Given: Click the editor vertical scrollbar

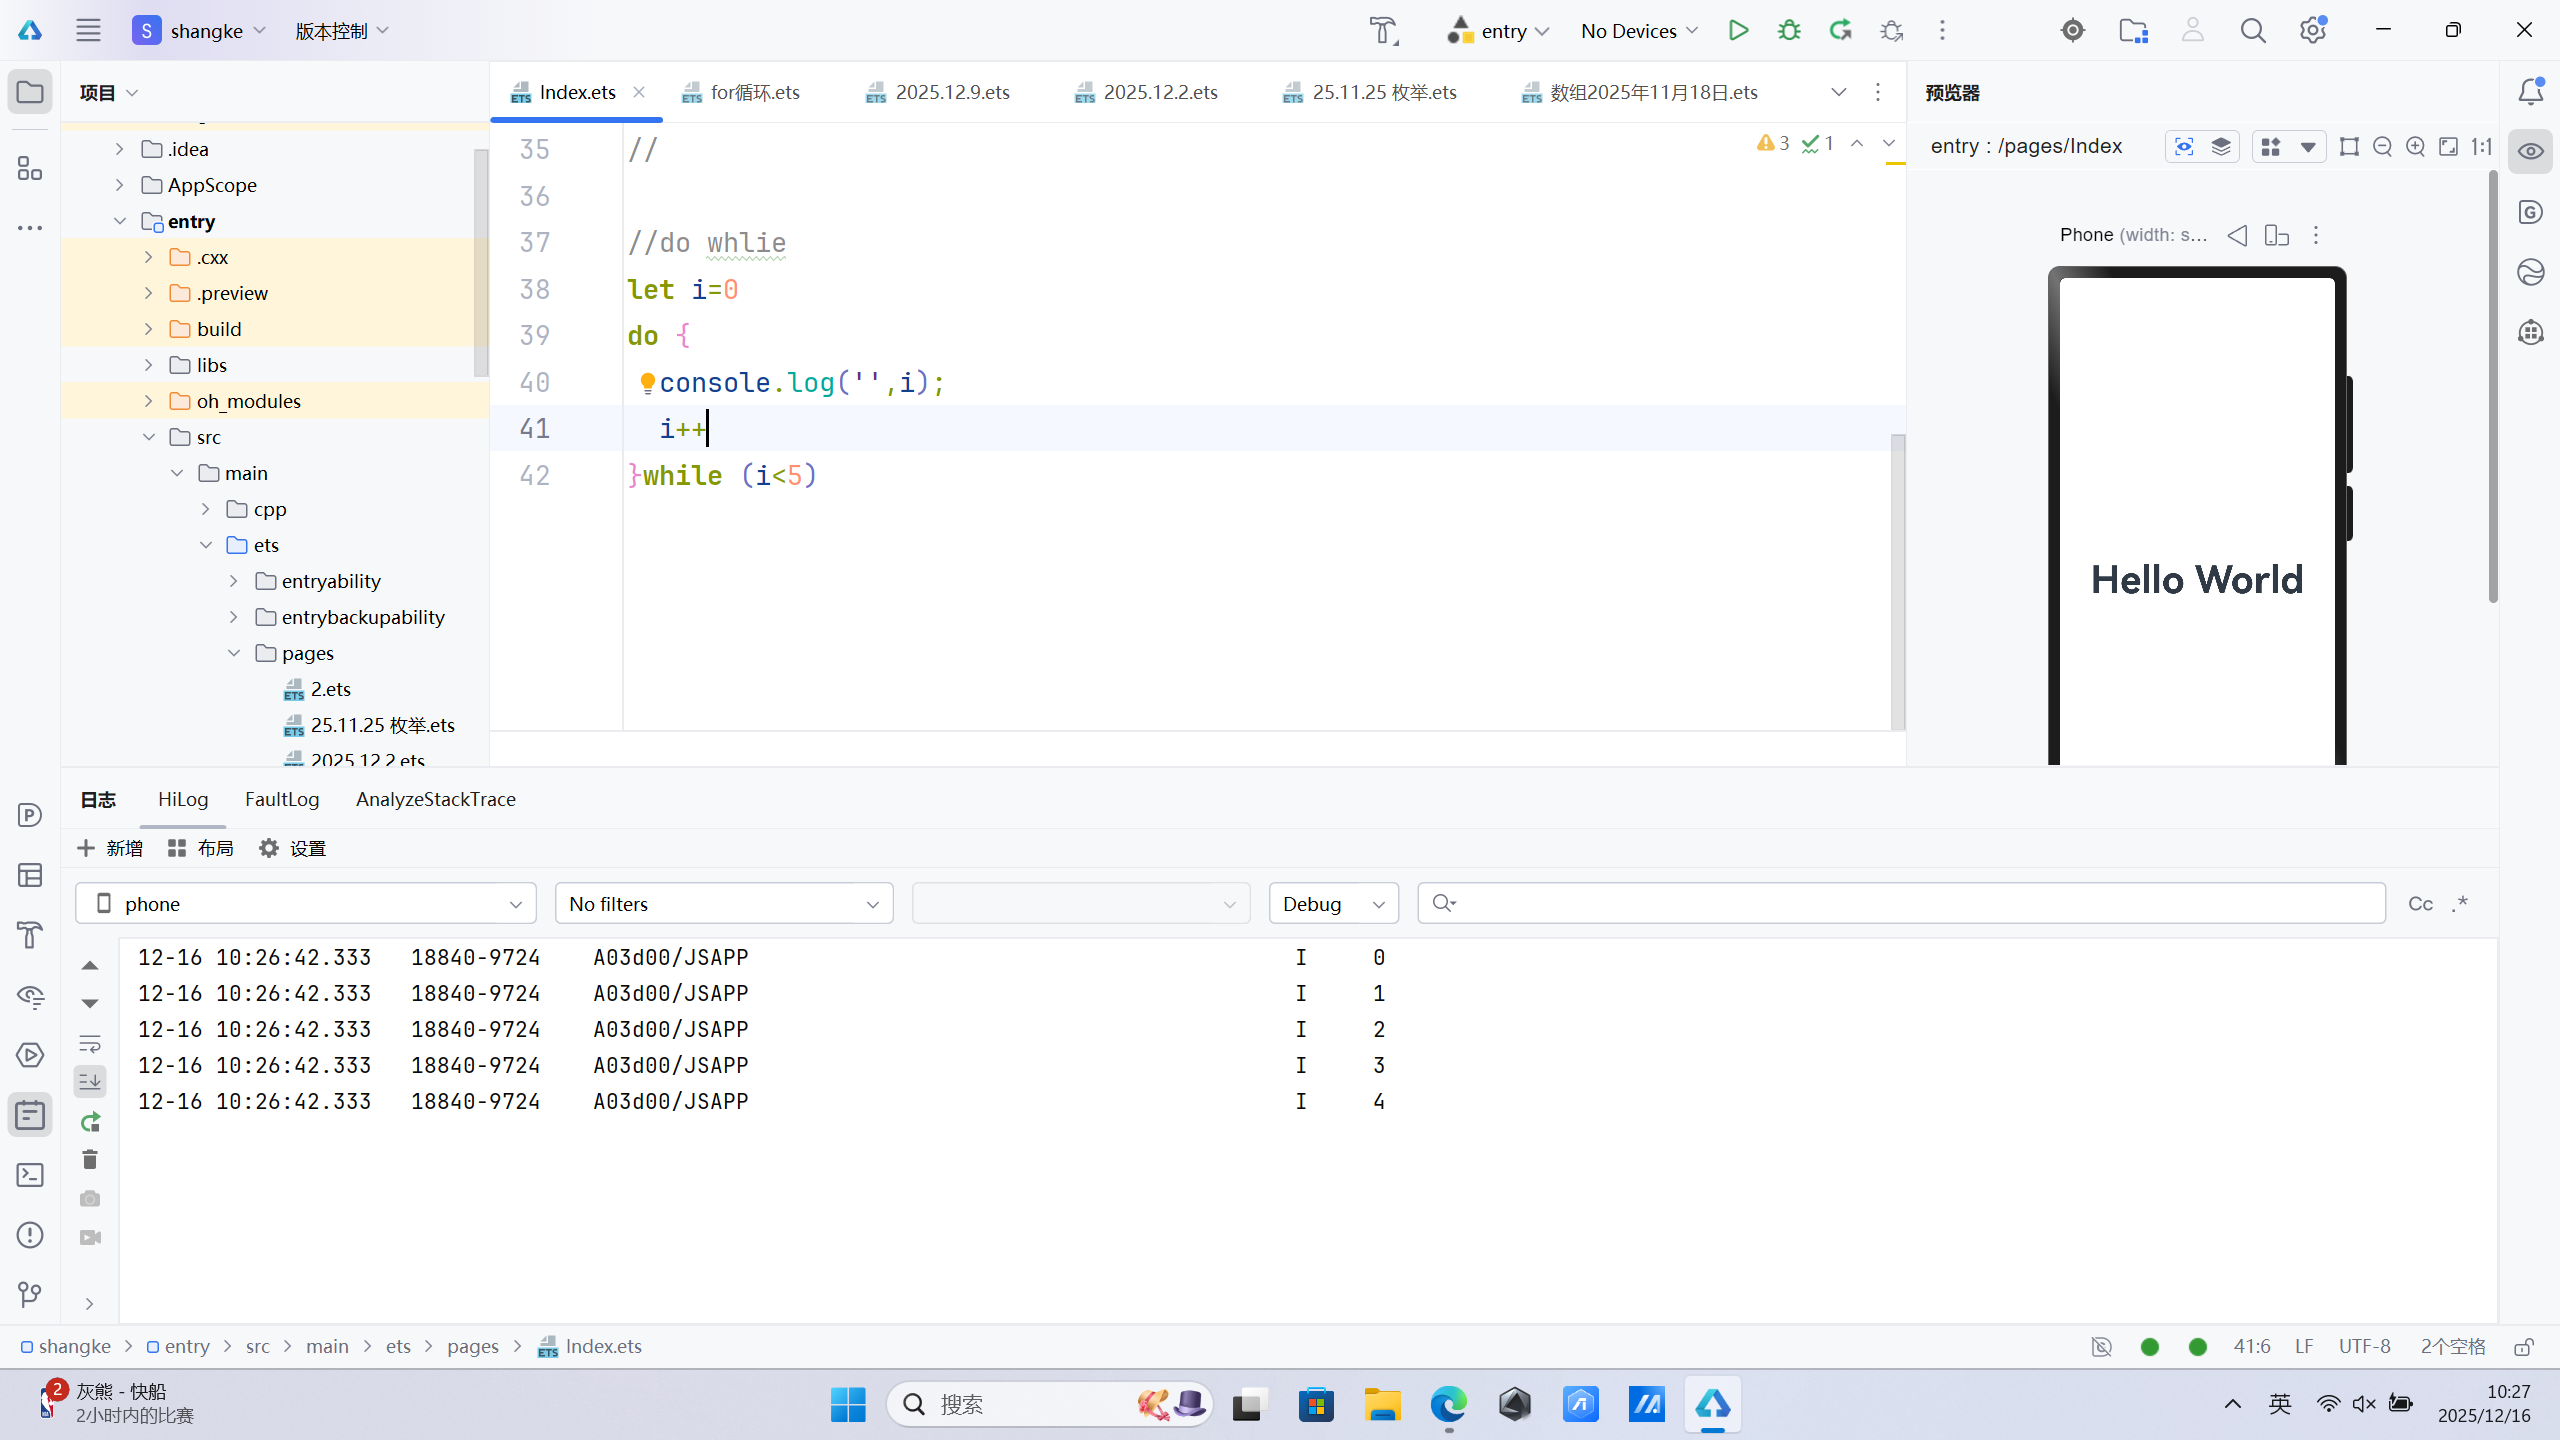Looking at the screenshot, I should (x=1897, y=580).
